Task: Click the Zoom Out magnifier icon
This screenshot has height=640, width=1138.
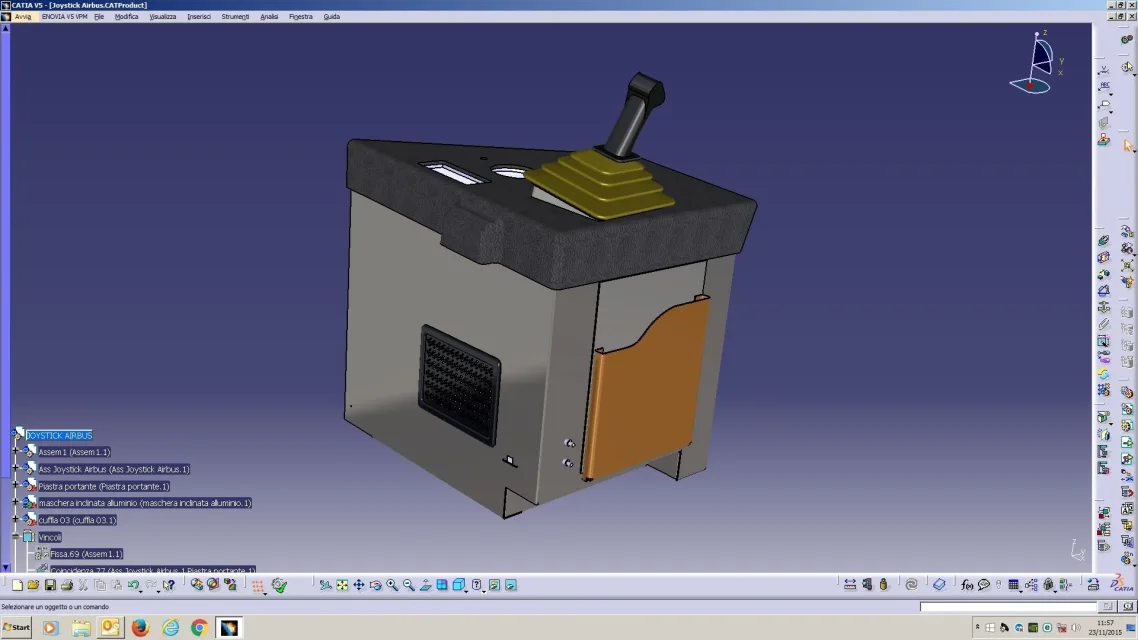Action: [x=409, y=585]
